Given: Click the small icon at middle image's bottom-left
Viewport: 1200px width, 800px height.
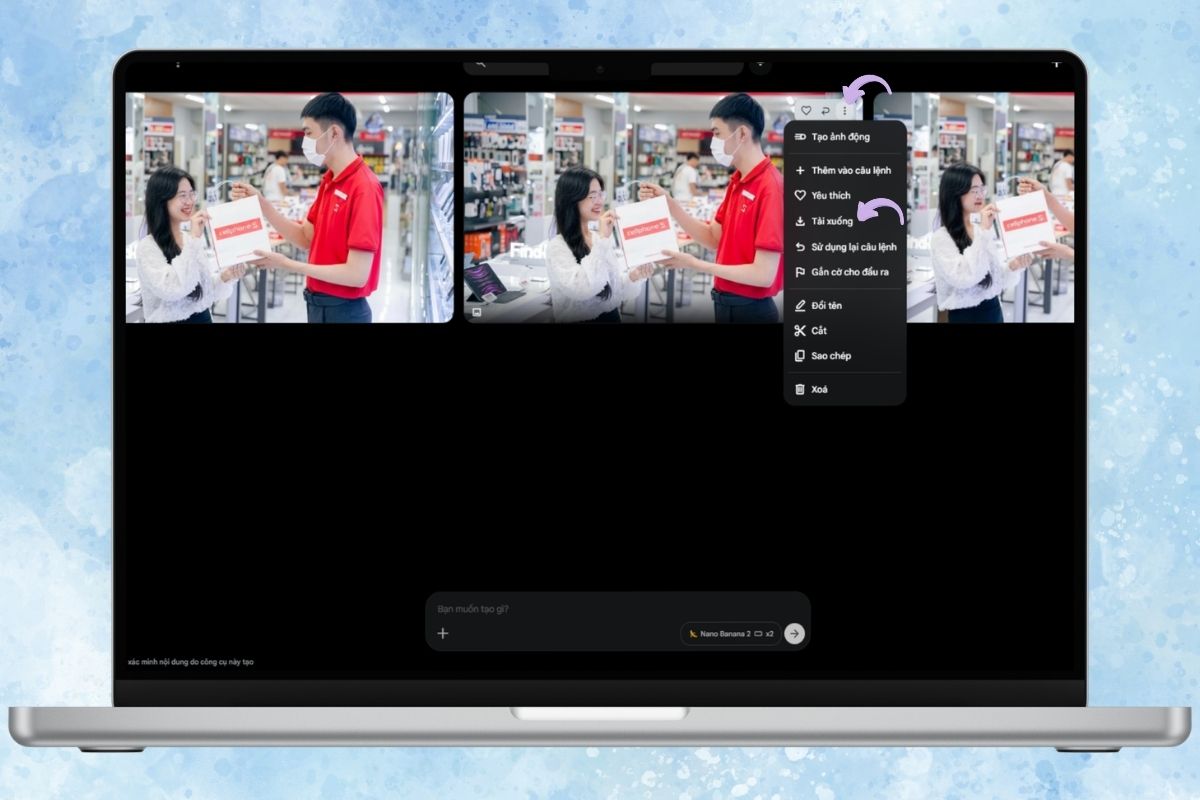Looking at the screenshot, I should pos(477,312).
